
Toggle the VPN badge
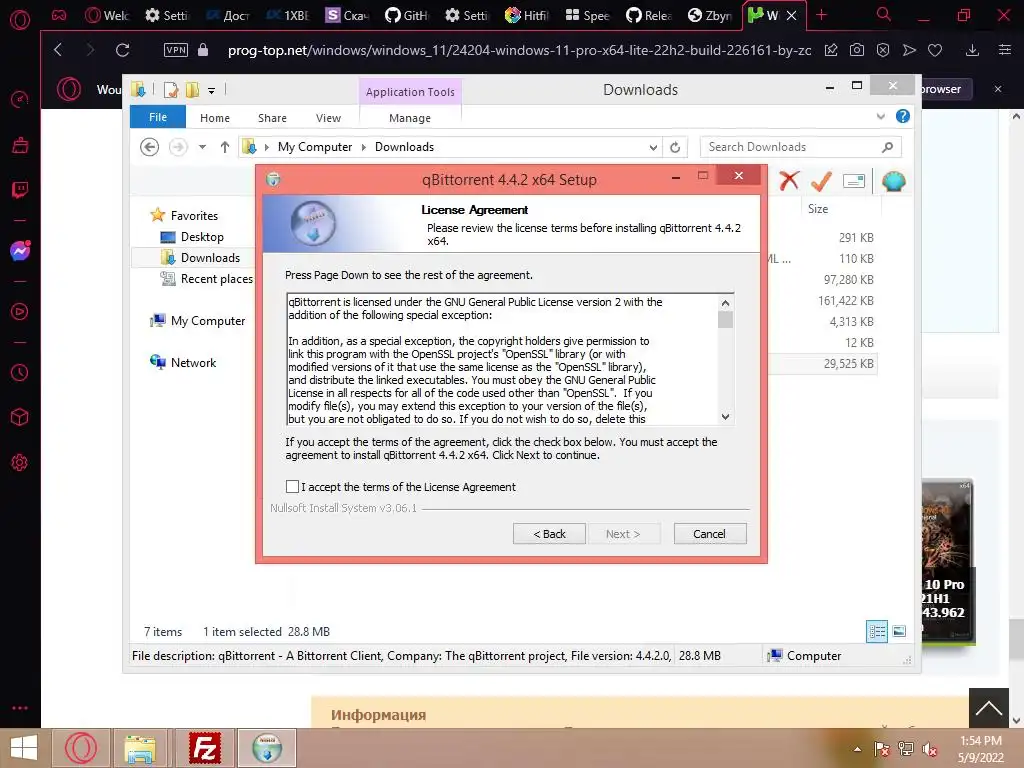pyautogui.click(x=176, y=50)
